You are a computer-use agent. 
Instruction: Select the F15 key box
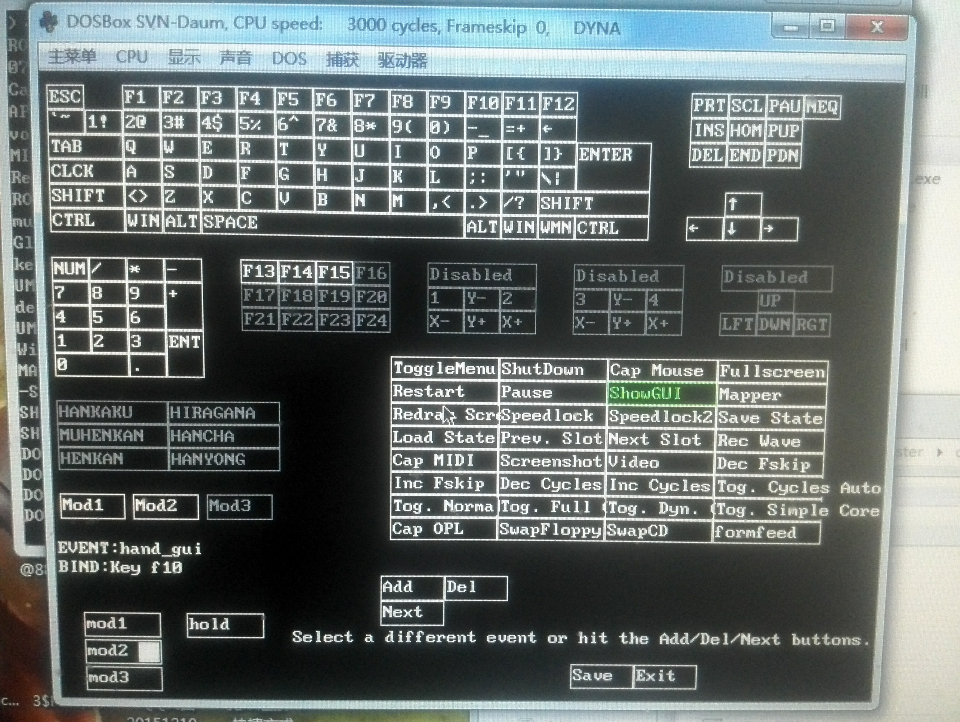coord(334,273)
